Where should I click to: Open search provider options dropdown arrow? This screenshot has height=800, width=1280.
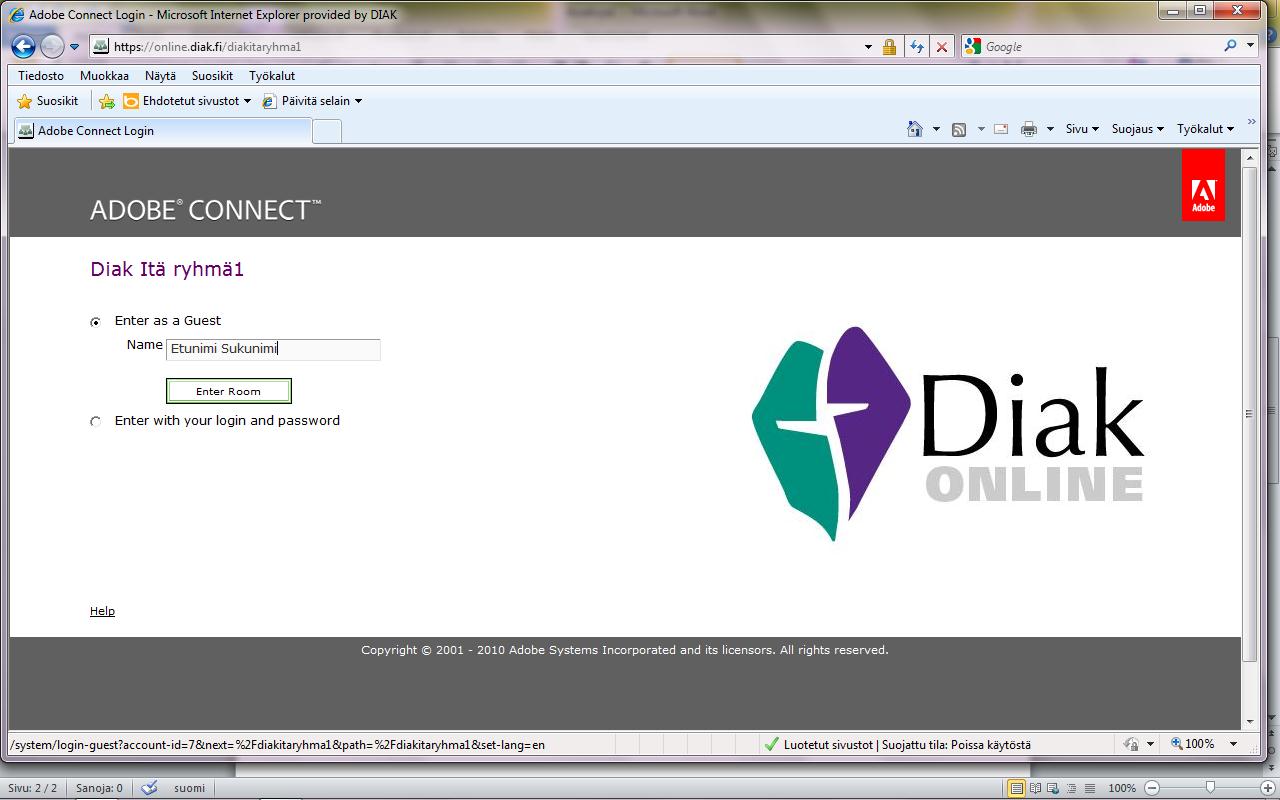coord(1250,46)
